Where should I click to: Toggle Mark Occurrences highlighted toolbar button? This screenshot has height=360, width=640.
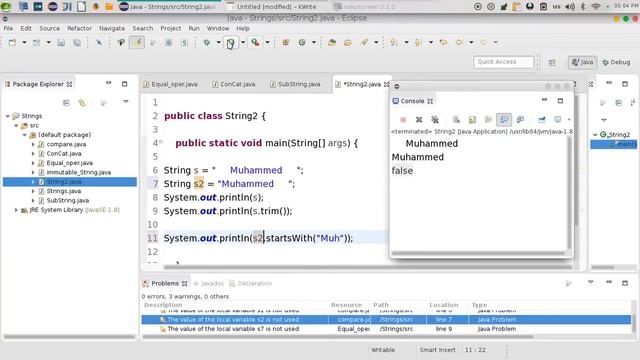point(138,42)
